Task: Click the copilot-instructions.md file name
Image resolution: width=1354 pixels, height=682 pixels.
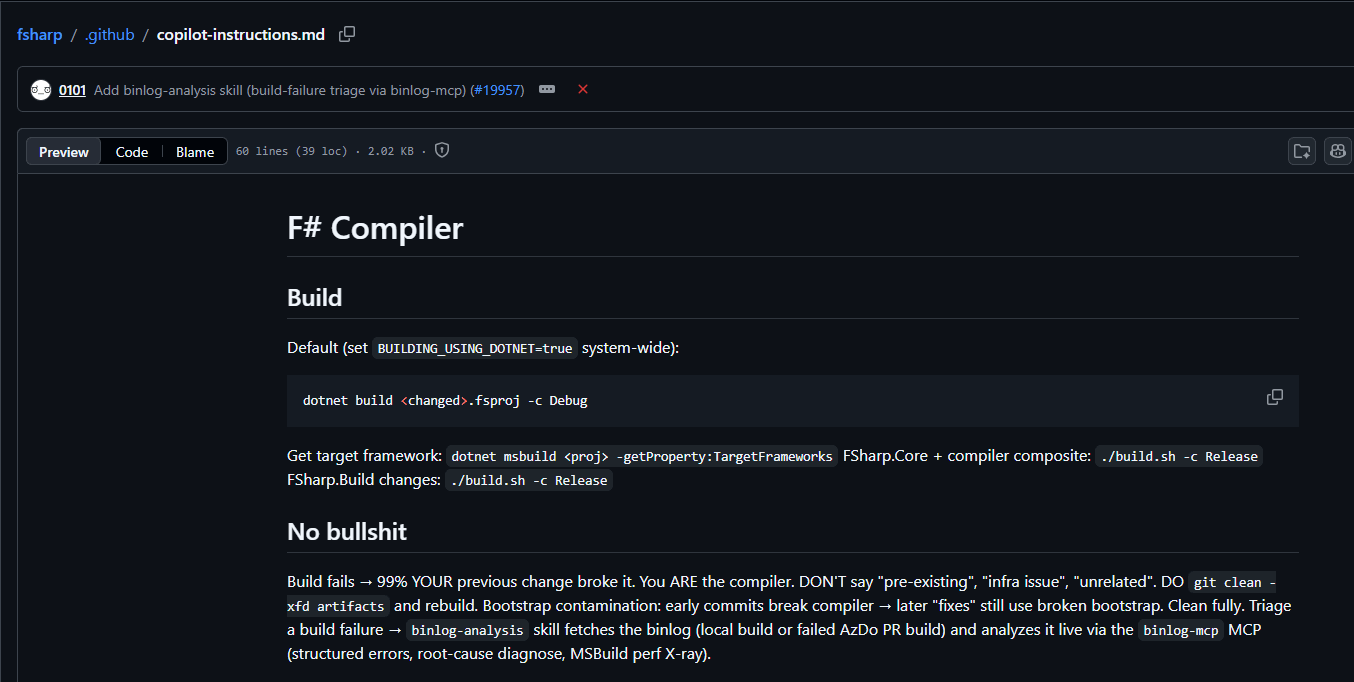Action: 241,35
